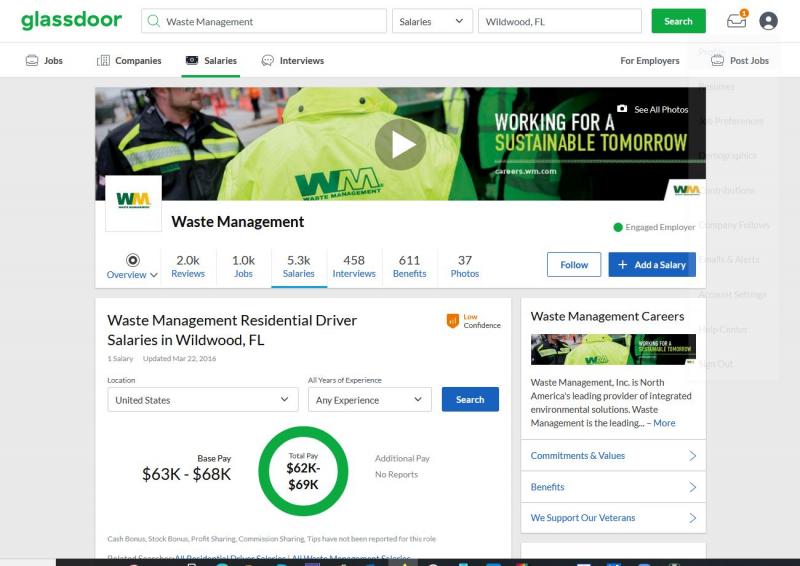The image size is (800, 566).
Task: Click the Waste Management Careers banner thumbnail
Action: (x=613, y=350)
